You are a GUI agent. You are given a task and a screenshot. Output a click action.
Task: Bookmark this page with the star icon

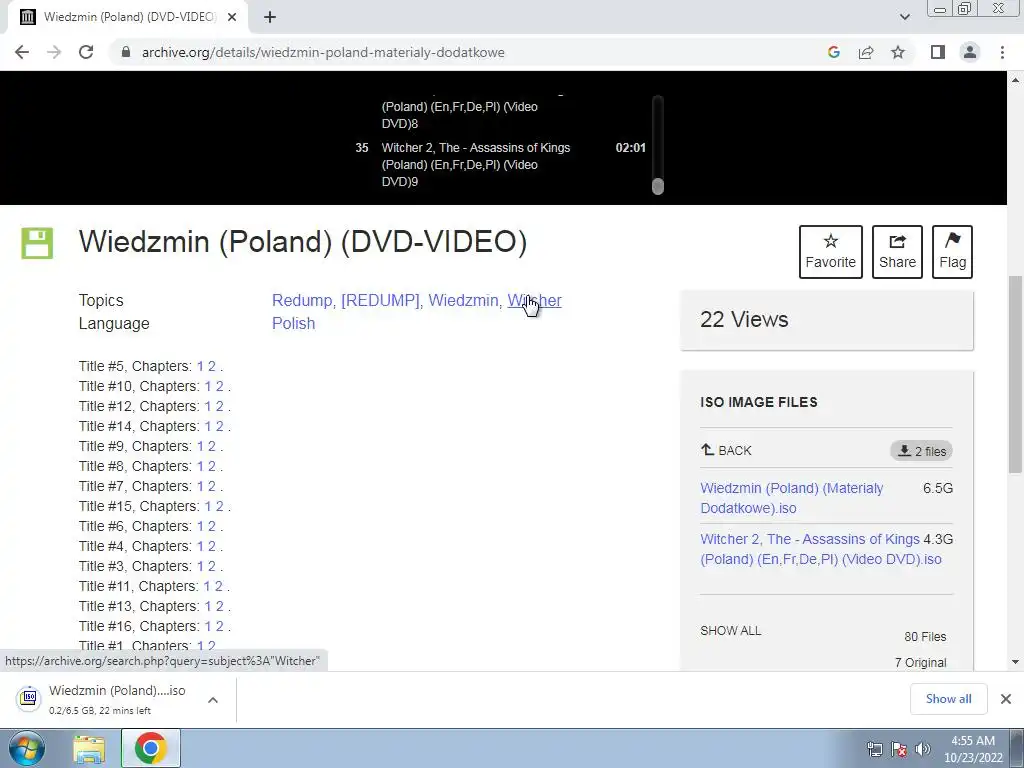point(898,52)
